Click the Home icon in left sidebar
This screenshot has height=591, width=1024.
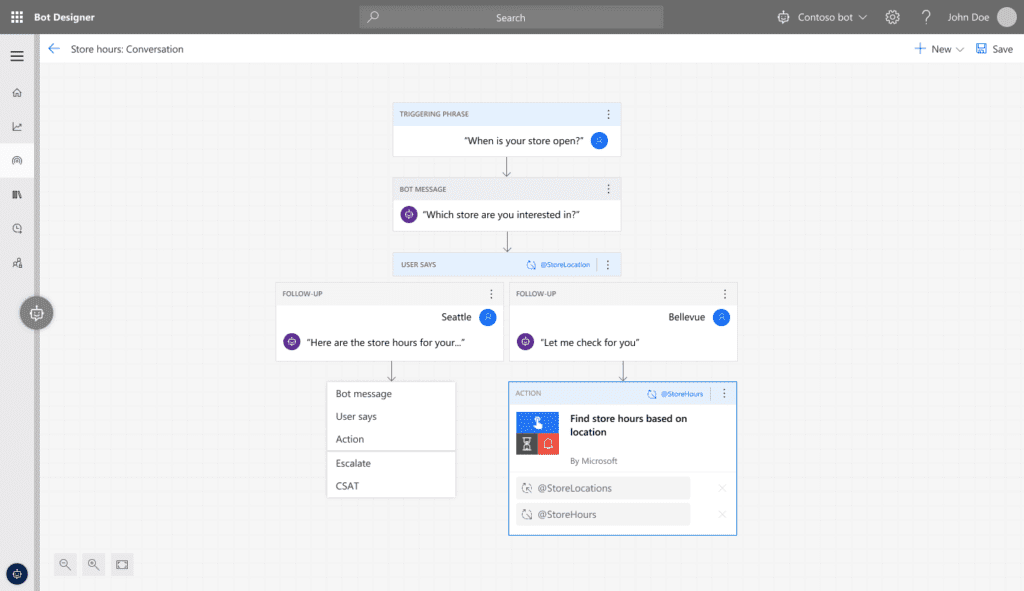point(17,93)
